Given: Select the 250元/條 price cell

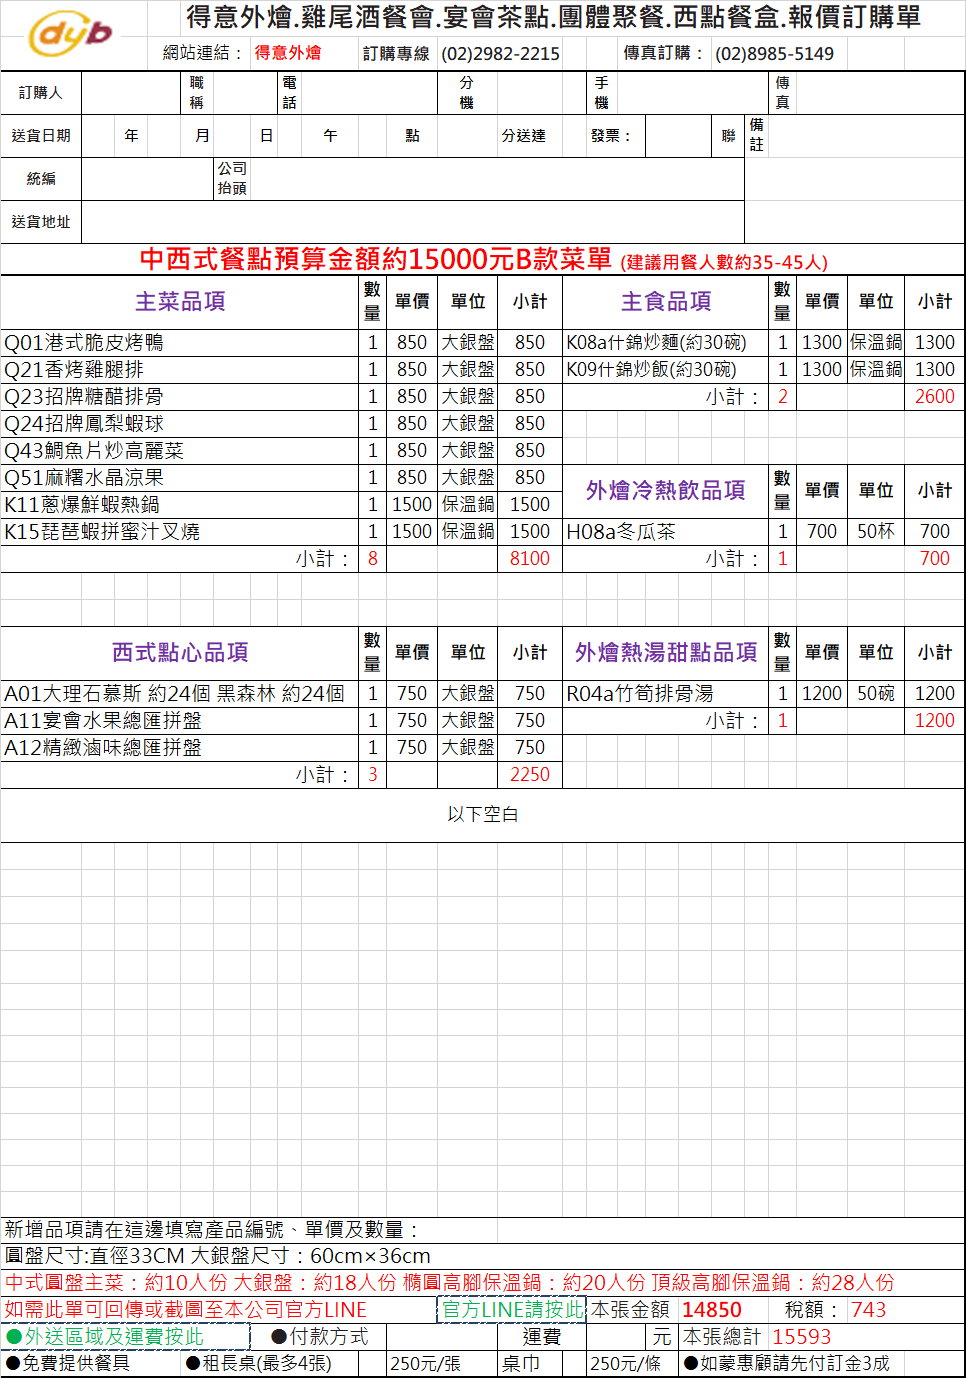Looking at the screenshot, I should click(x=626, y=1363).
